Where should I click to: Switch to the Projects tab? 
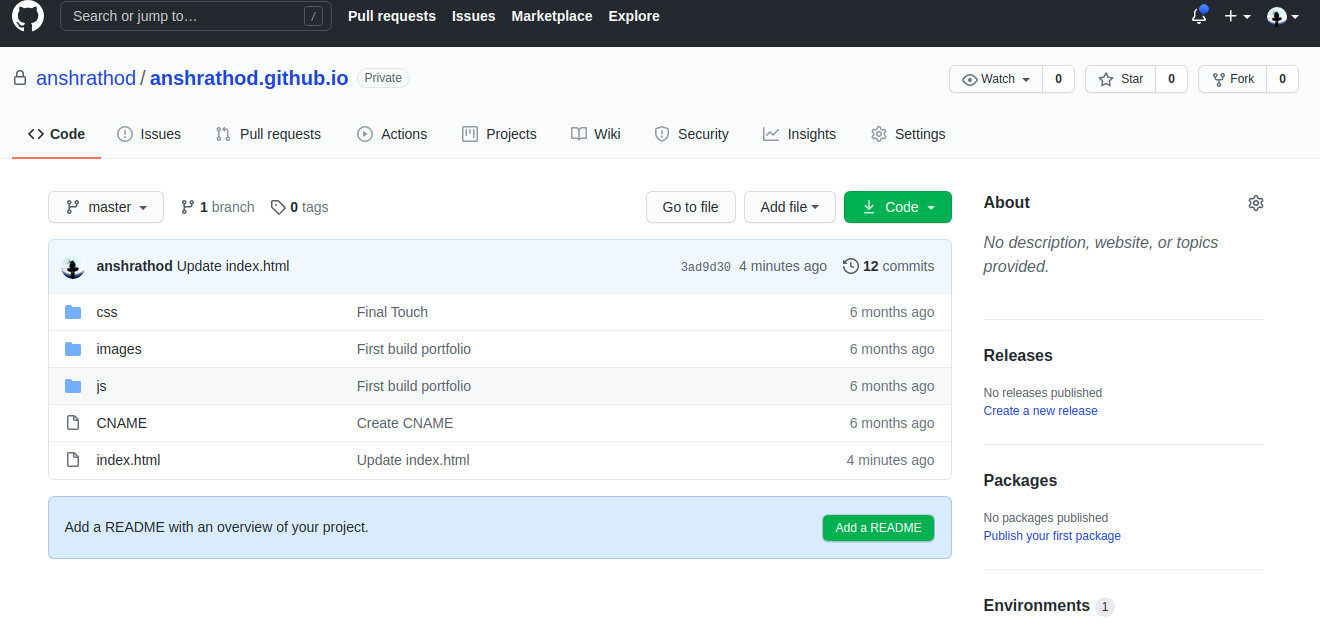tap(499, 134)
